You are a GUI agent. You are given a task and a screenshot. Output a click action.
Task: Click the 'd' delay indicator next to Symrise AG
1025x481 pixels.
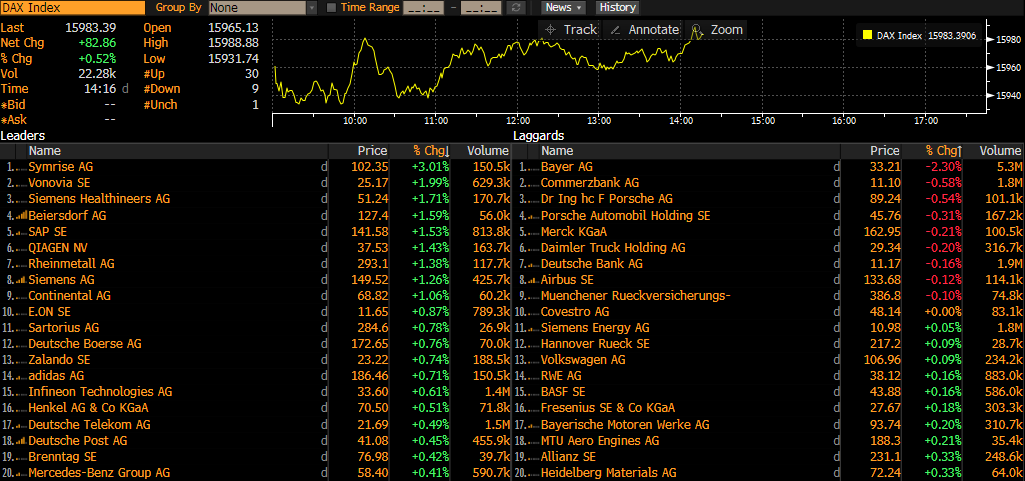(x=324, y=167)
